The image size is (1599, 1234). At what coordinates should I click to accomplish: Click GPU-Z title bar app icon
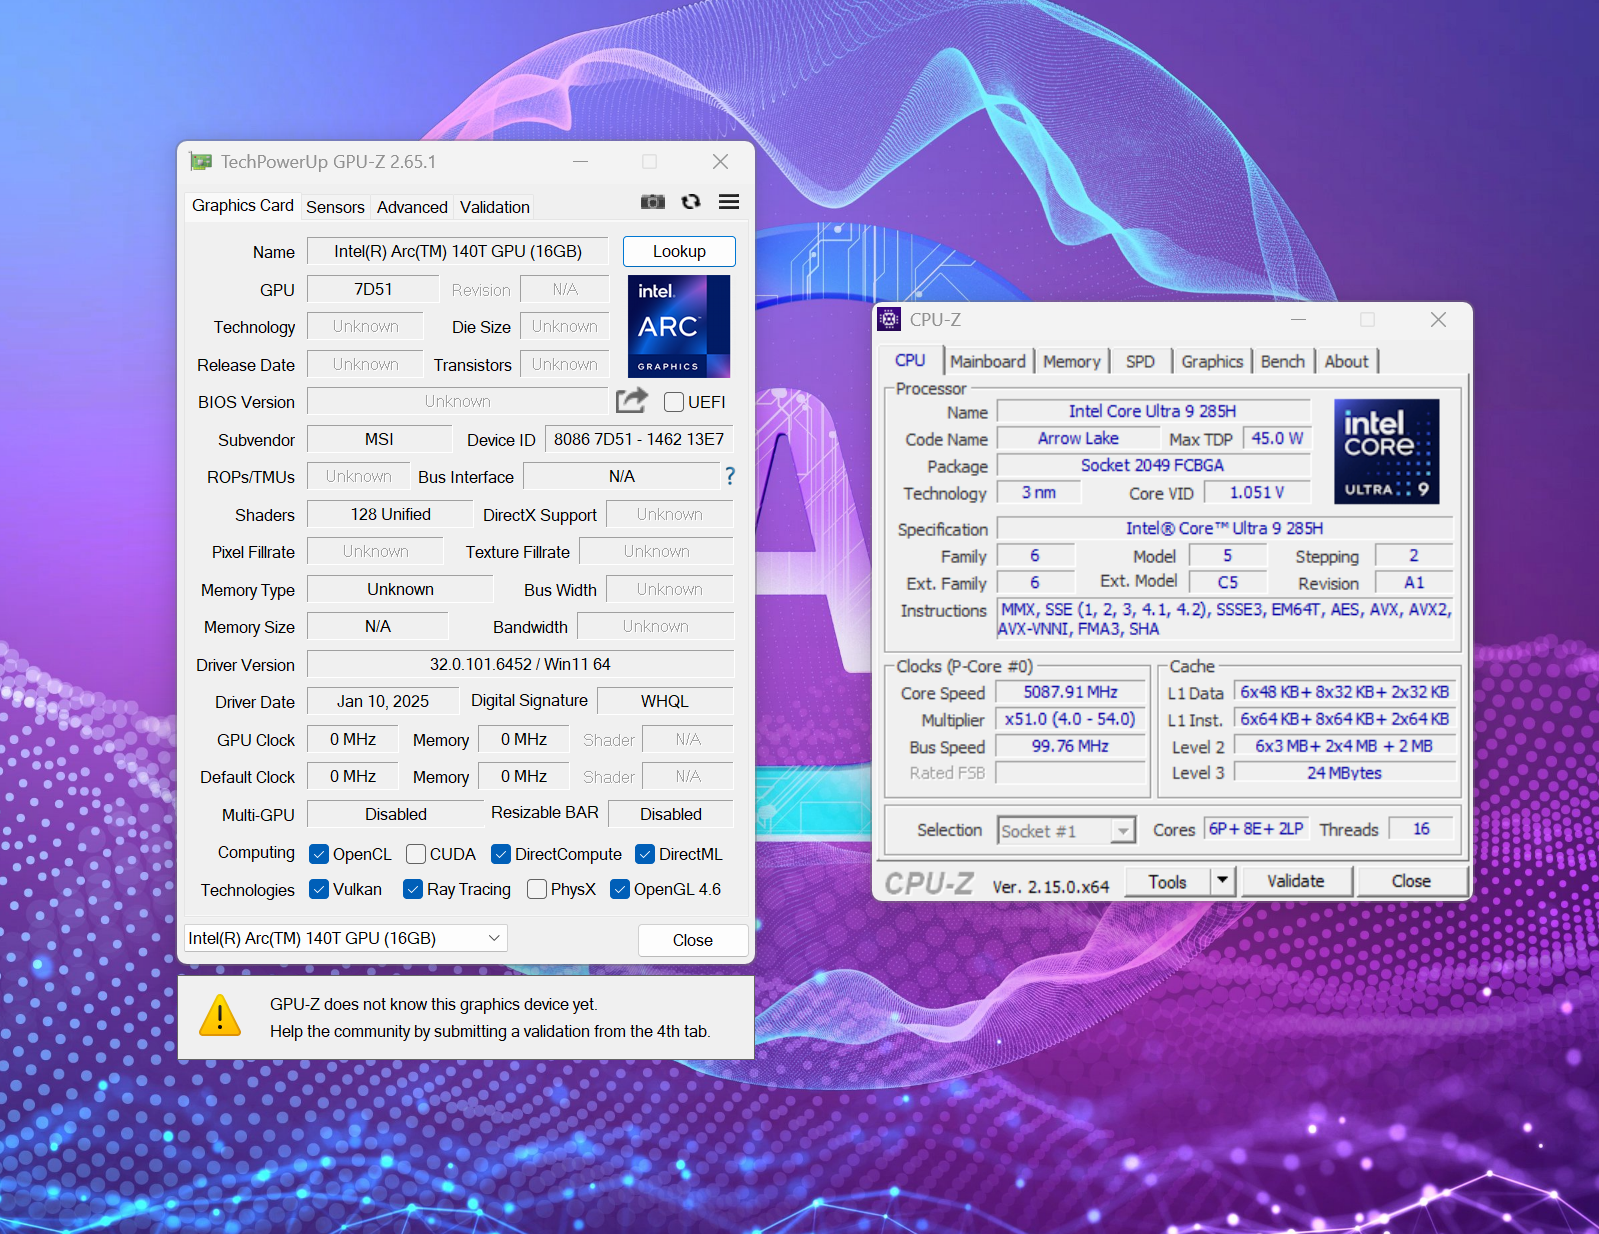[x=201, y=161]
